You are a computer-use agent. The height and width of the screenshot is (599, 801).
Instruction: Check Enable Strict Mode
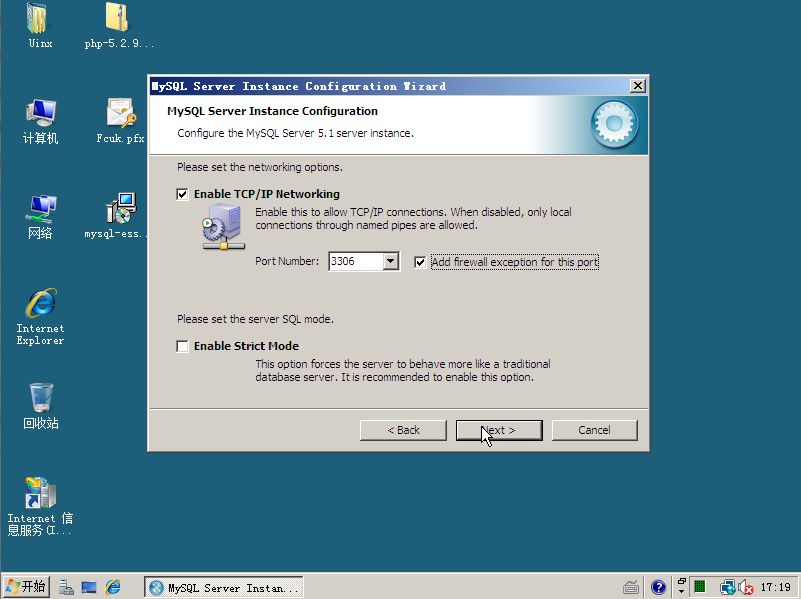[182, 346]
